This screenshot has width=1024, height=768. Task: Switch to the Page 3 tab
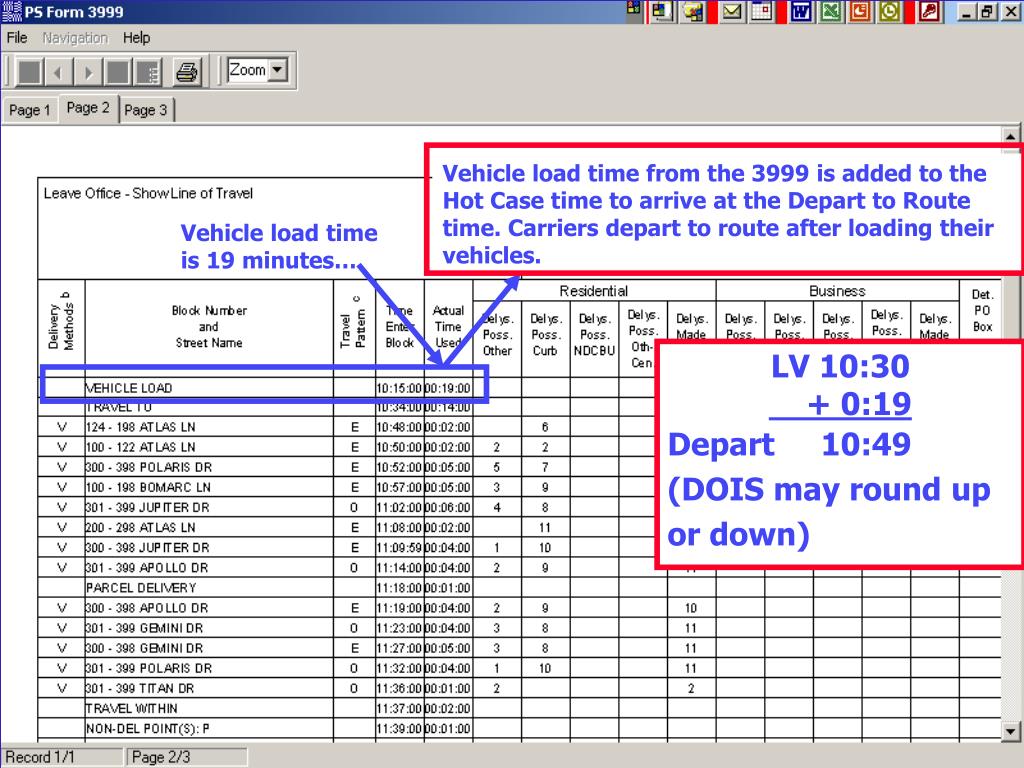click(x=146, y=110)
